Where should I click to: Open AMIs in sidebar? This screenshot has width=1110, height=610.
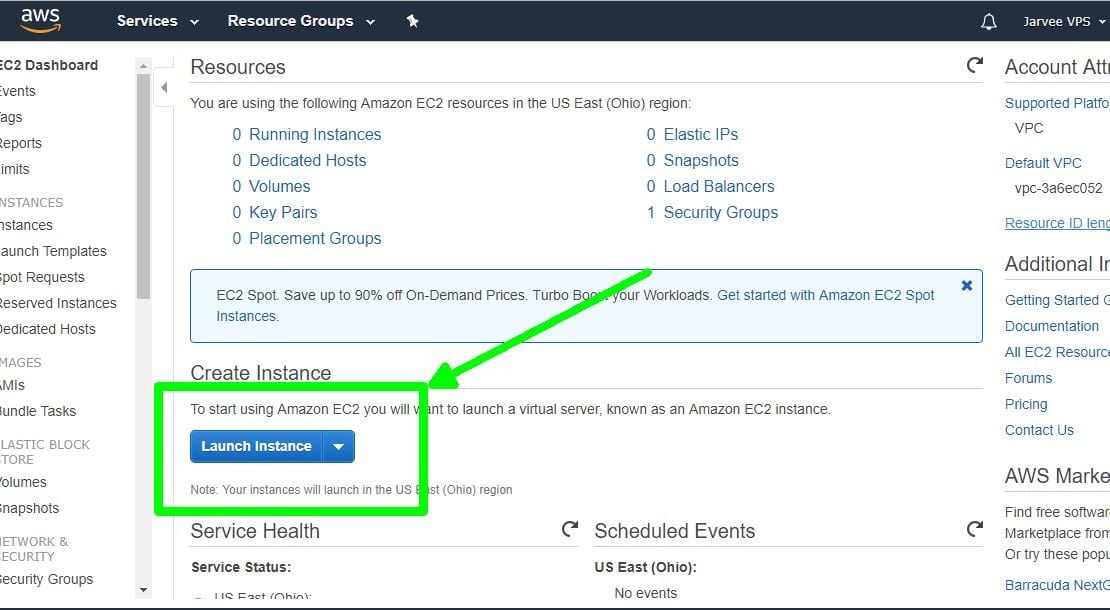12,386
